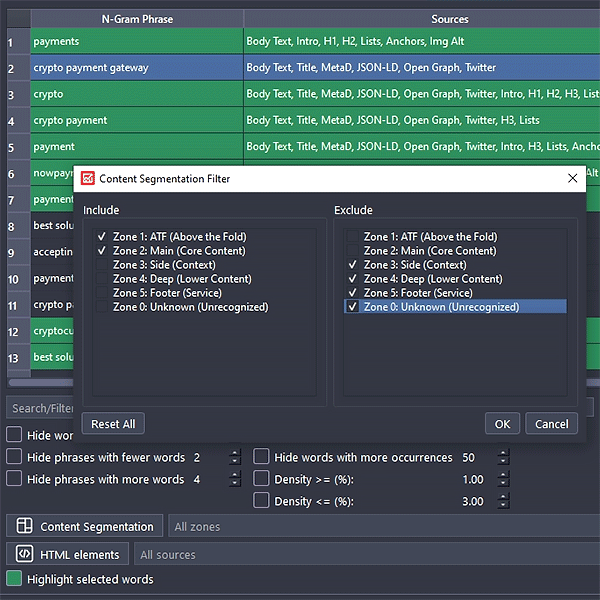Toggle the green Highlight selected words box
Image resolution: width=600 pixels, height=600 pixels.
[x=14, y=579]
